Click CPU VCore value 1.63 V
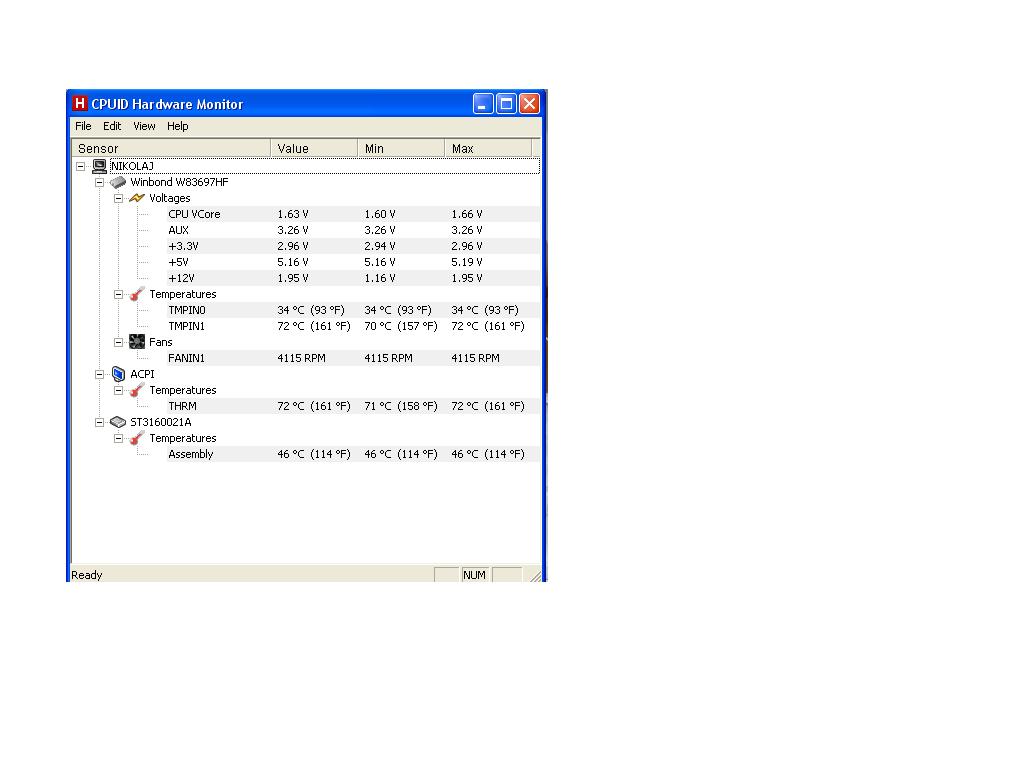The height and width of the screenshot is (768, 1024). 293,214
